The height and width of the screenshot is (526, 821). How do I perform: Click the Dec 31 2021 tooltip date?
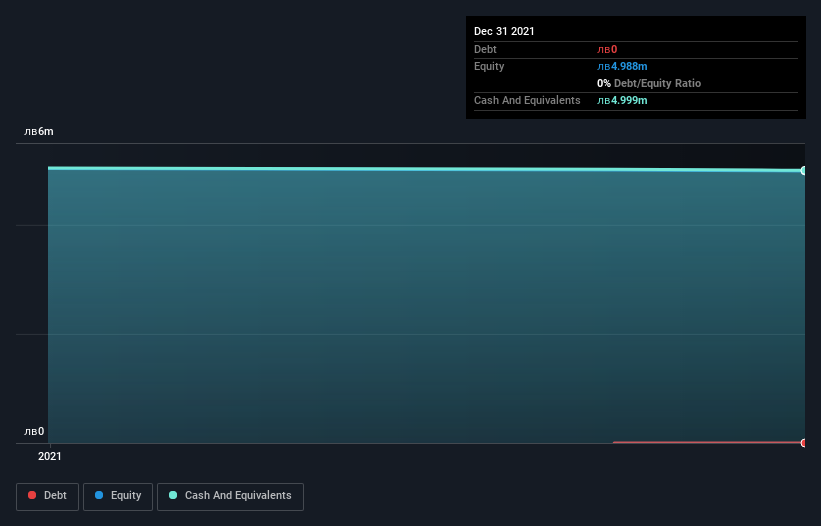(x=504, y=31)
